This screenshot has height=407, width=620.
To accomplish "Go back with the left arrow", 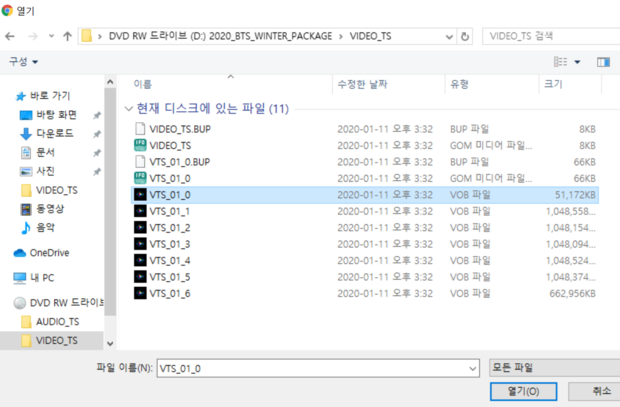I will [x=10, y=36].
